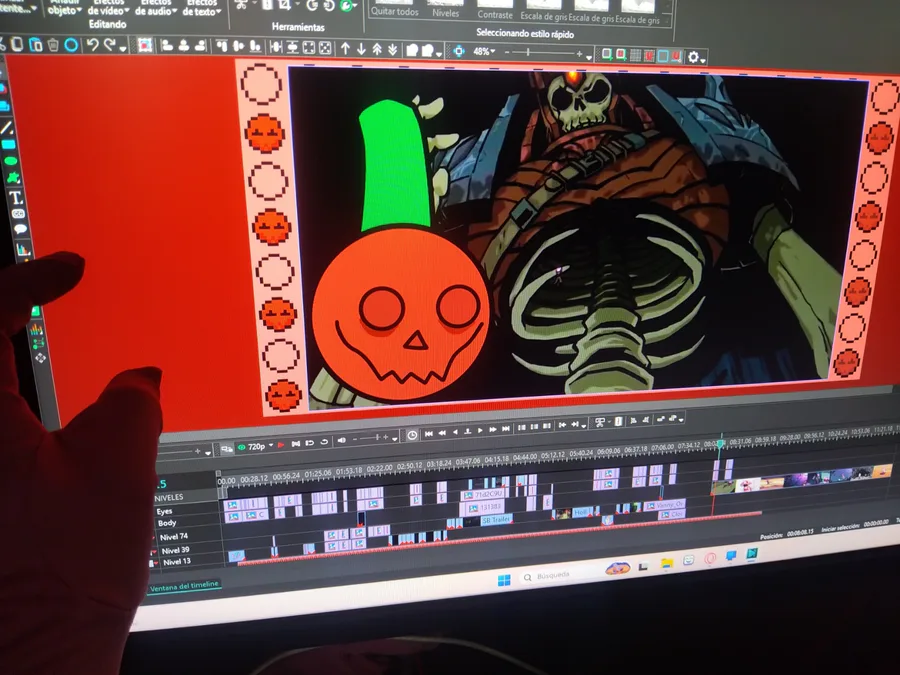The height and width of the screenshot is (675, 900).
Task: Select the Line drawing tool
Action: click(7, 127)
